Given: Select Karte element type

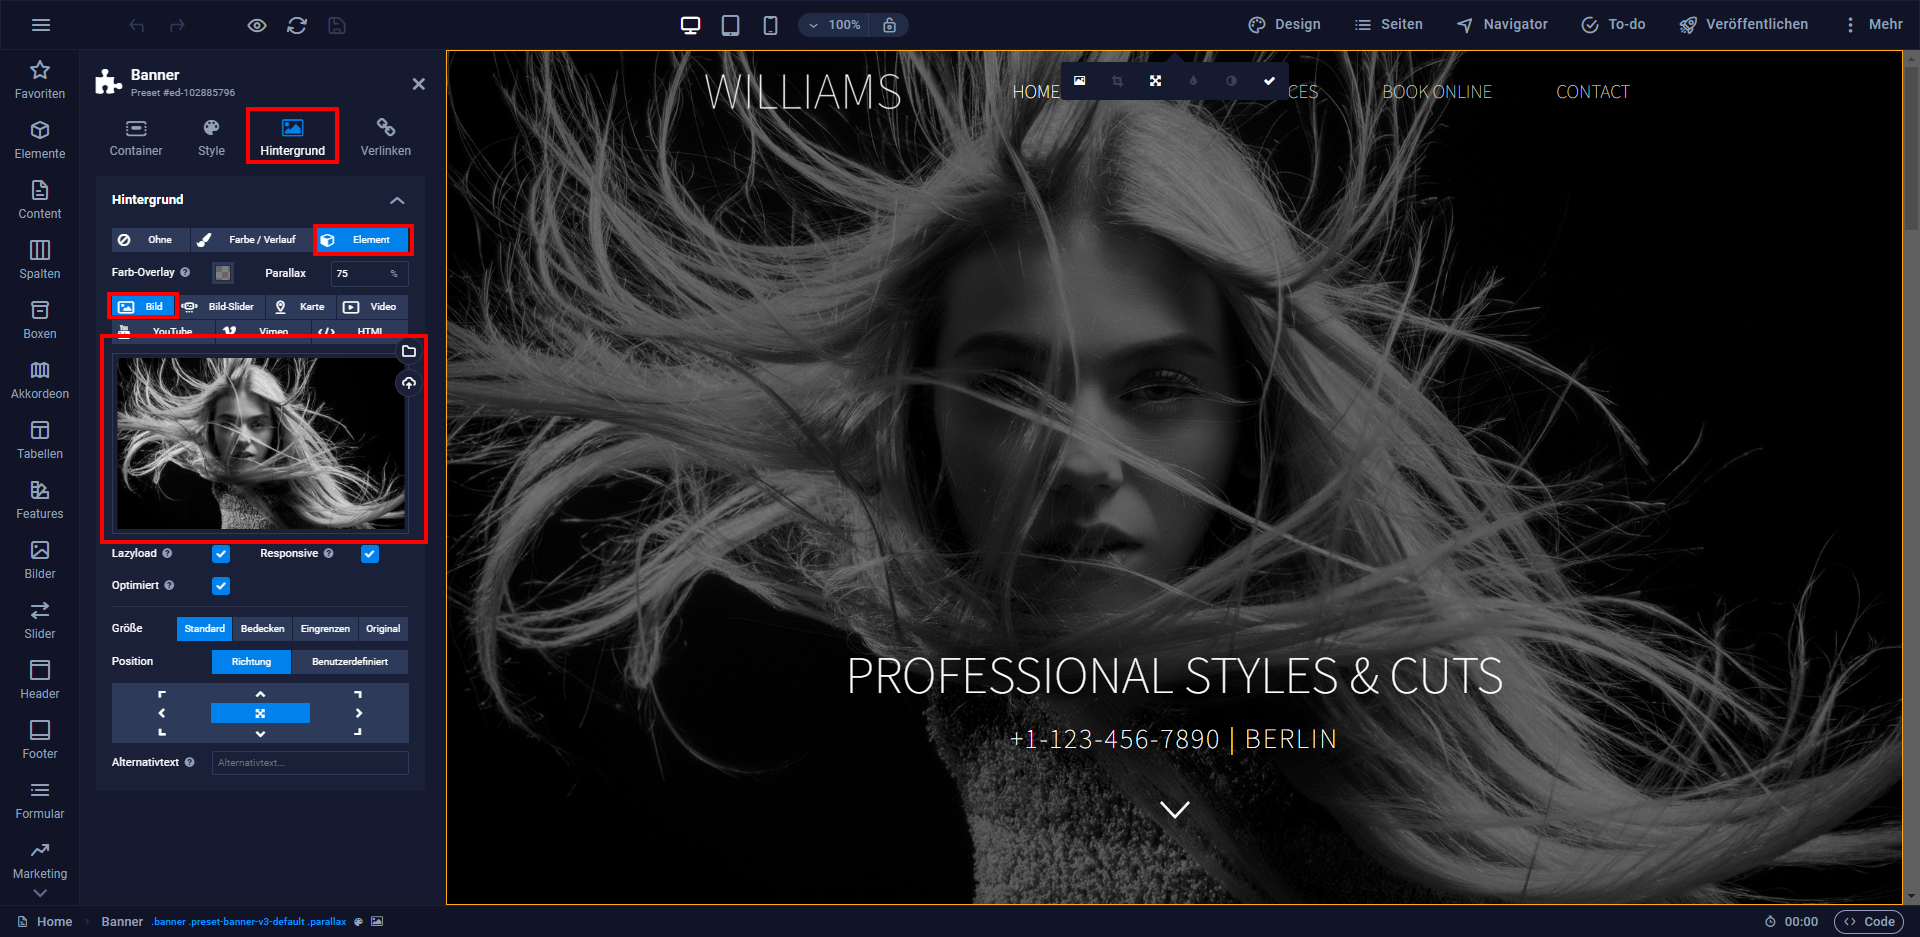Looking at the screenshot, I should [300, 307].
